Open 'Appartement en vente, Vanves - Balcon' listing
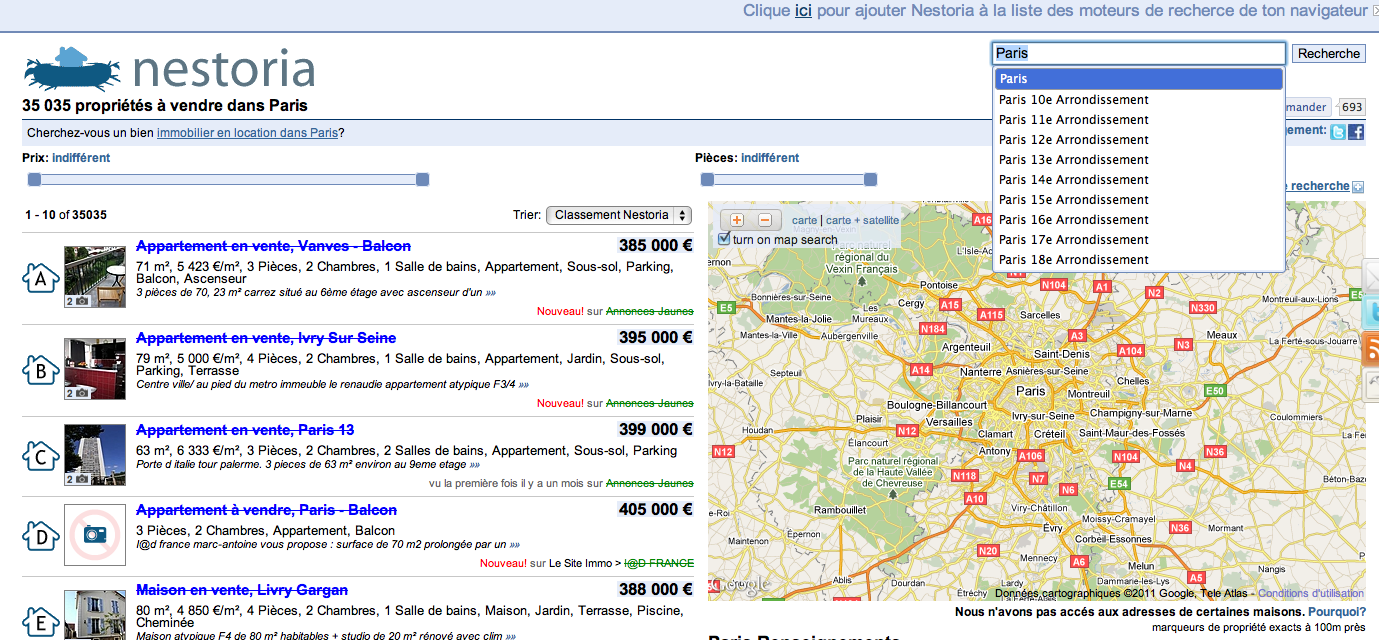The width and height of the screenshot is (1379, 640). coord(273,246)
